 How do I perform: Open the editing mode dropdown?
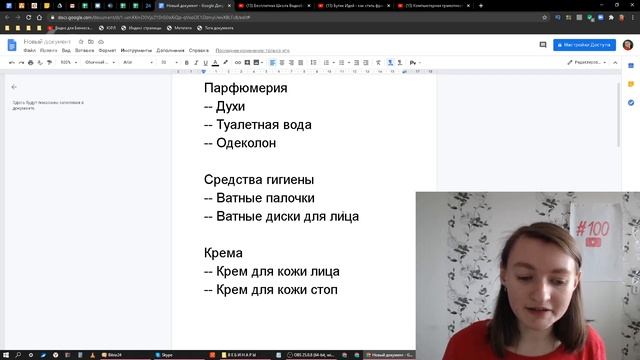point(587,62)
